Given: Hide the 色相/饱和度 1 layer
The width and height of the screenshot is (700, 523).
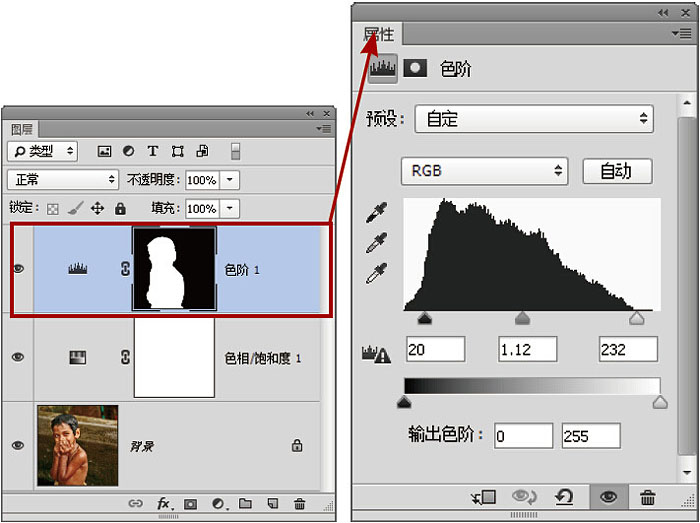Looking at the screenshot, I should [18, 357].
